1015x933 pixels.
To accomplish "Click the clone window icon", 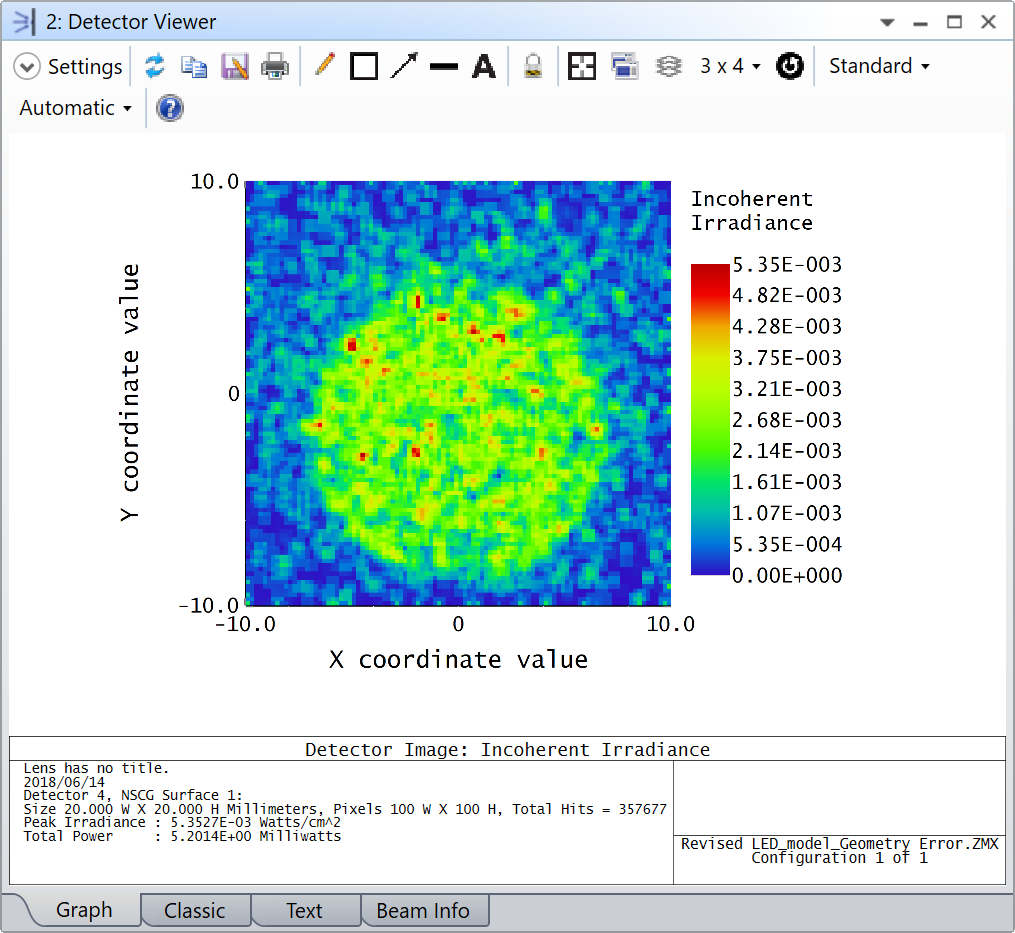I will pos(625,66).
